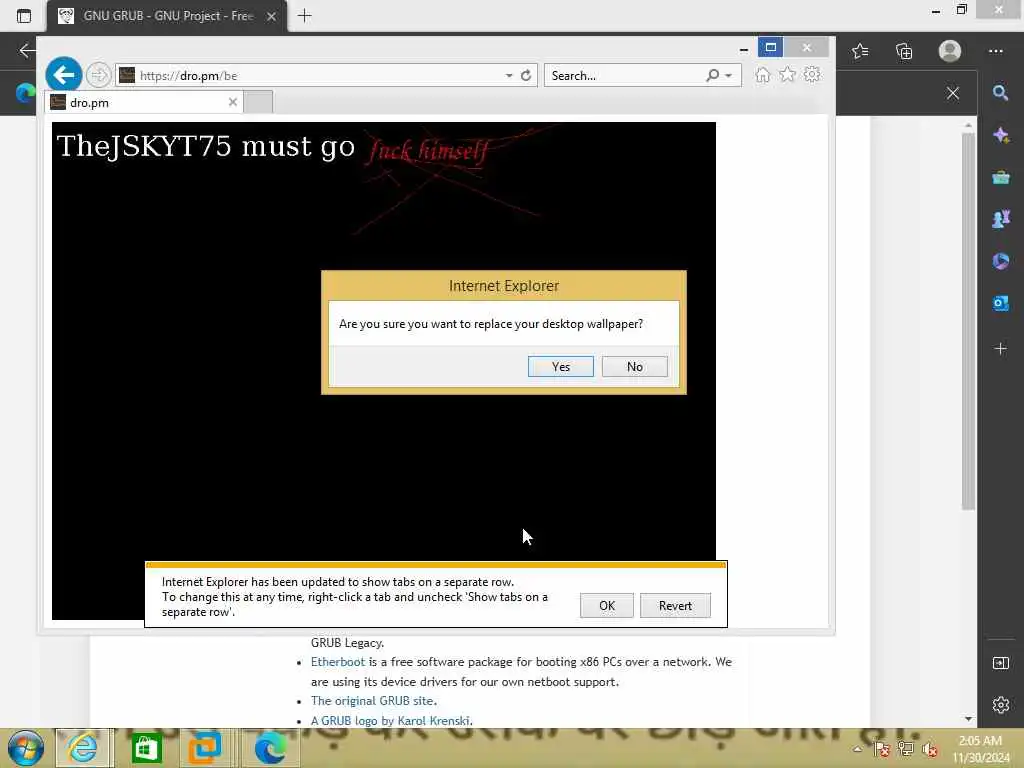Click the magnifier search icon in IE
The height and width of the screenshot is (768, 1024).
[x=712, y=75]
